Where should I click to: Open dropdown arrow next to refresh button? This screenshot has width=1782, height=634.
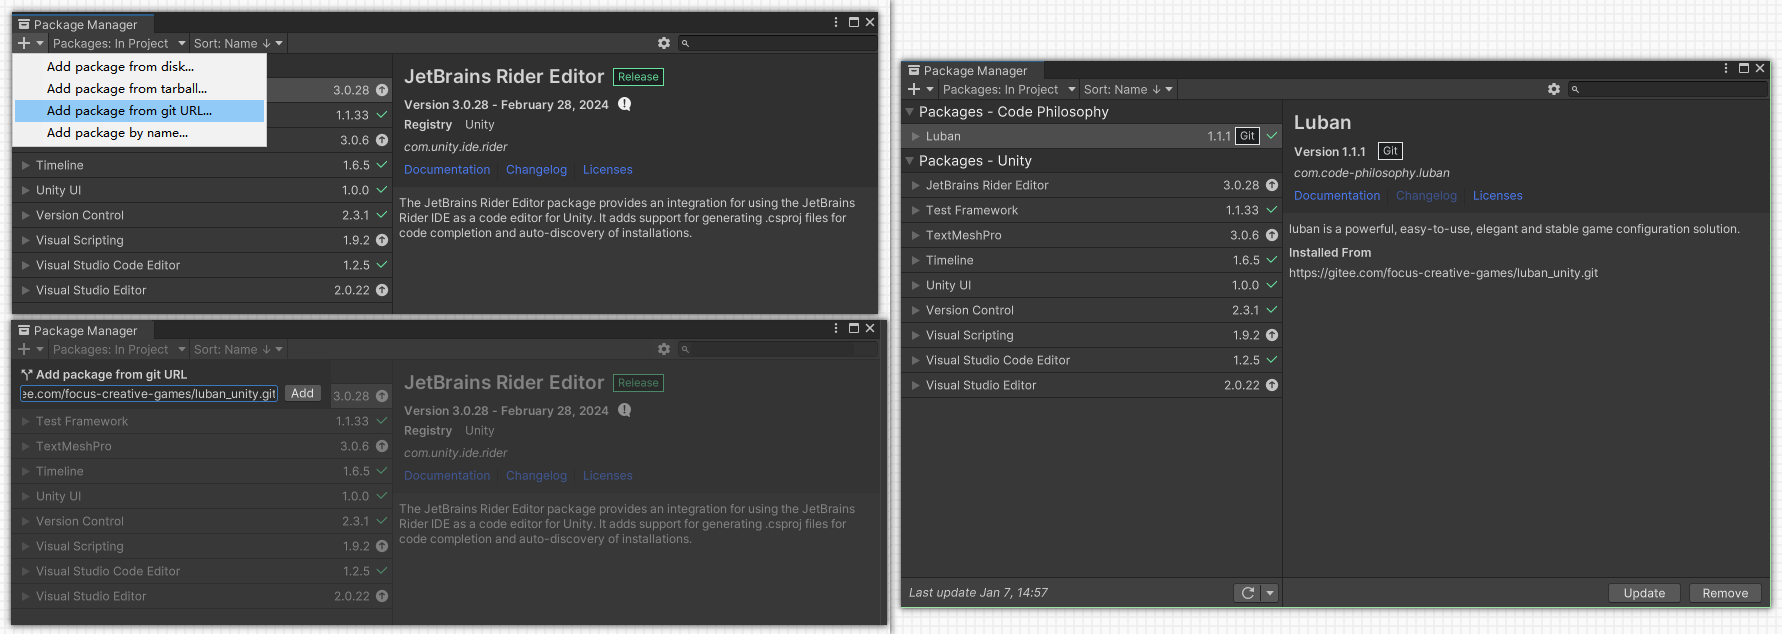pos(1270,593)
